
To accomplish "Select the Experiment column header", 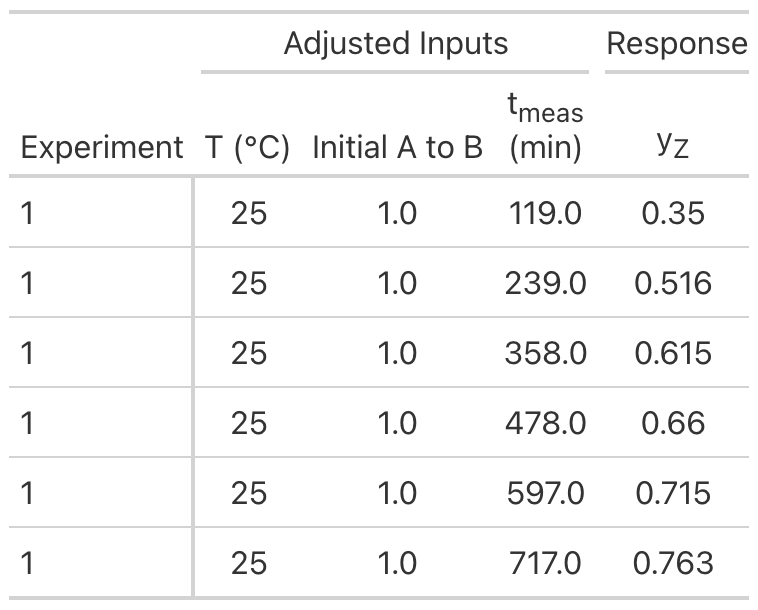I will click(x=102, y=147).
